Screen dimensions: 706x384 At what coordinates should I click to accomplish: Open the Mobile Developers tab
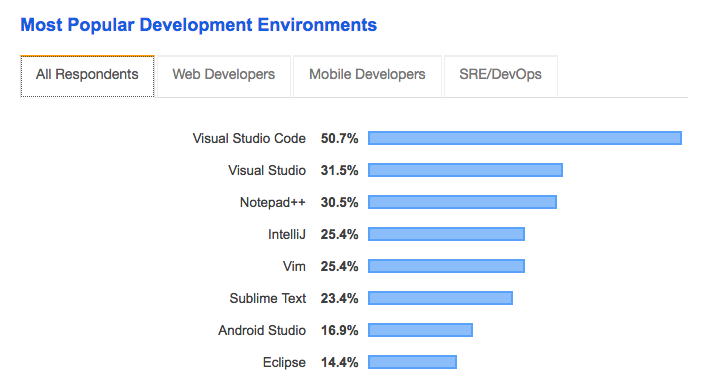point(367,76)
